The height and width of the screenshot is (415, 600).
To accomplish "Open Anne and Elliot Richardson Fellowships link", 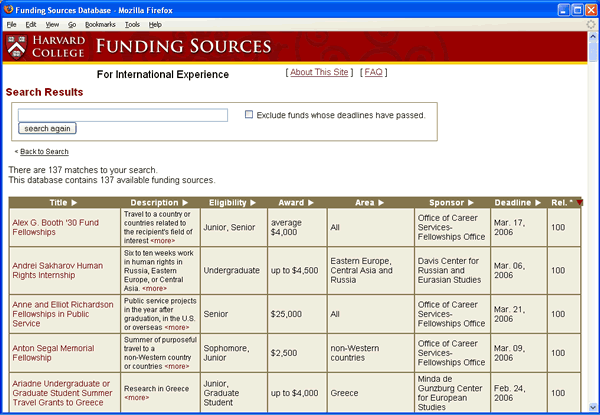I will 63,314.
